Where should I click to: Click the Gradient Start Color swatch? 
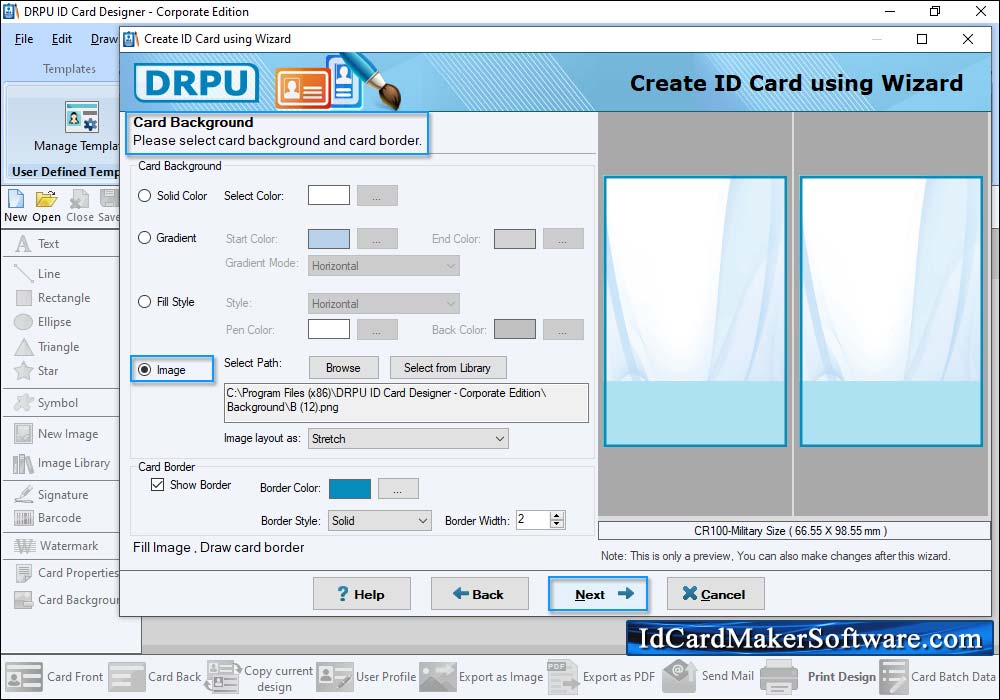coord(329,238)
